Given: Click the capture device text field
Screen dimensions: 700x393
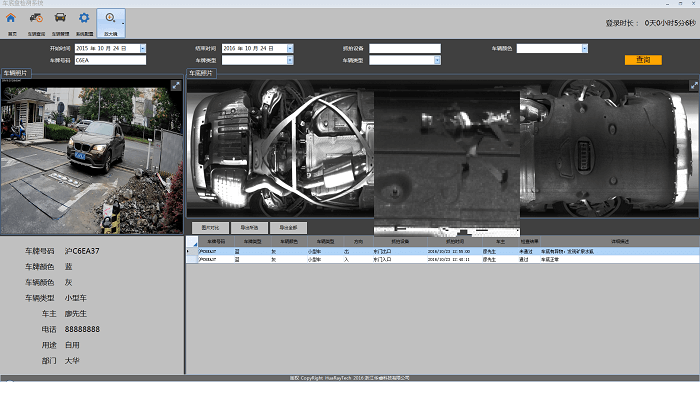Looking at the screenshot, I should pyautogui.click(x=405, y=48).
